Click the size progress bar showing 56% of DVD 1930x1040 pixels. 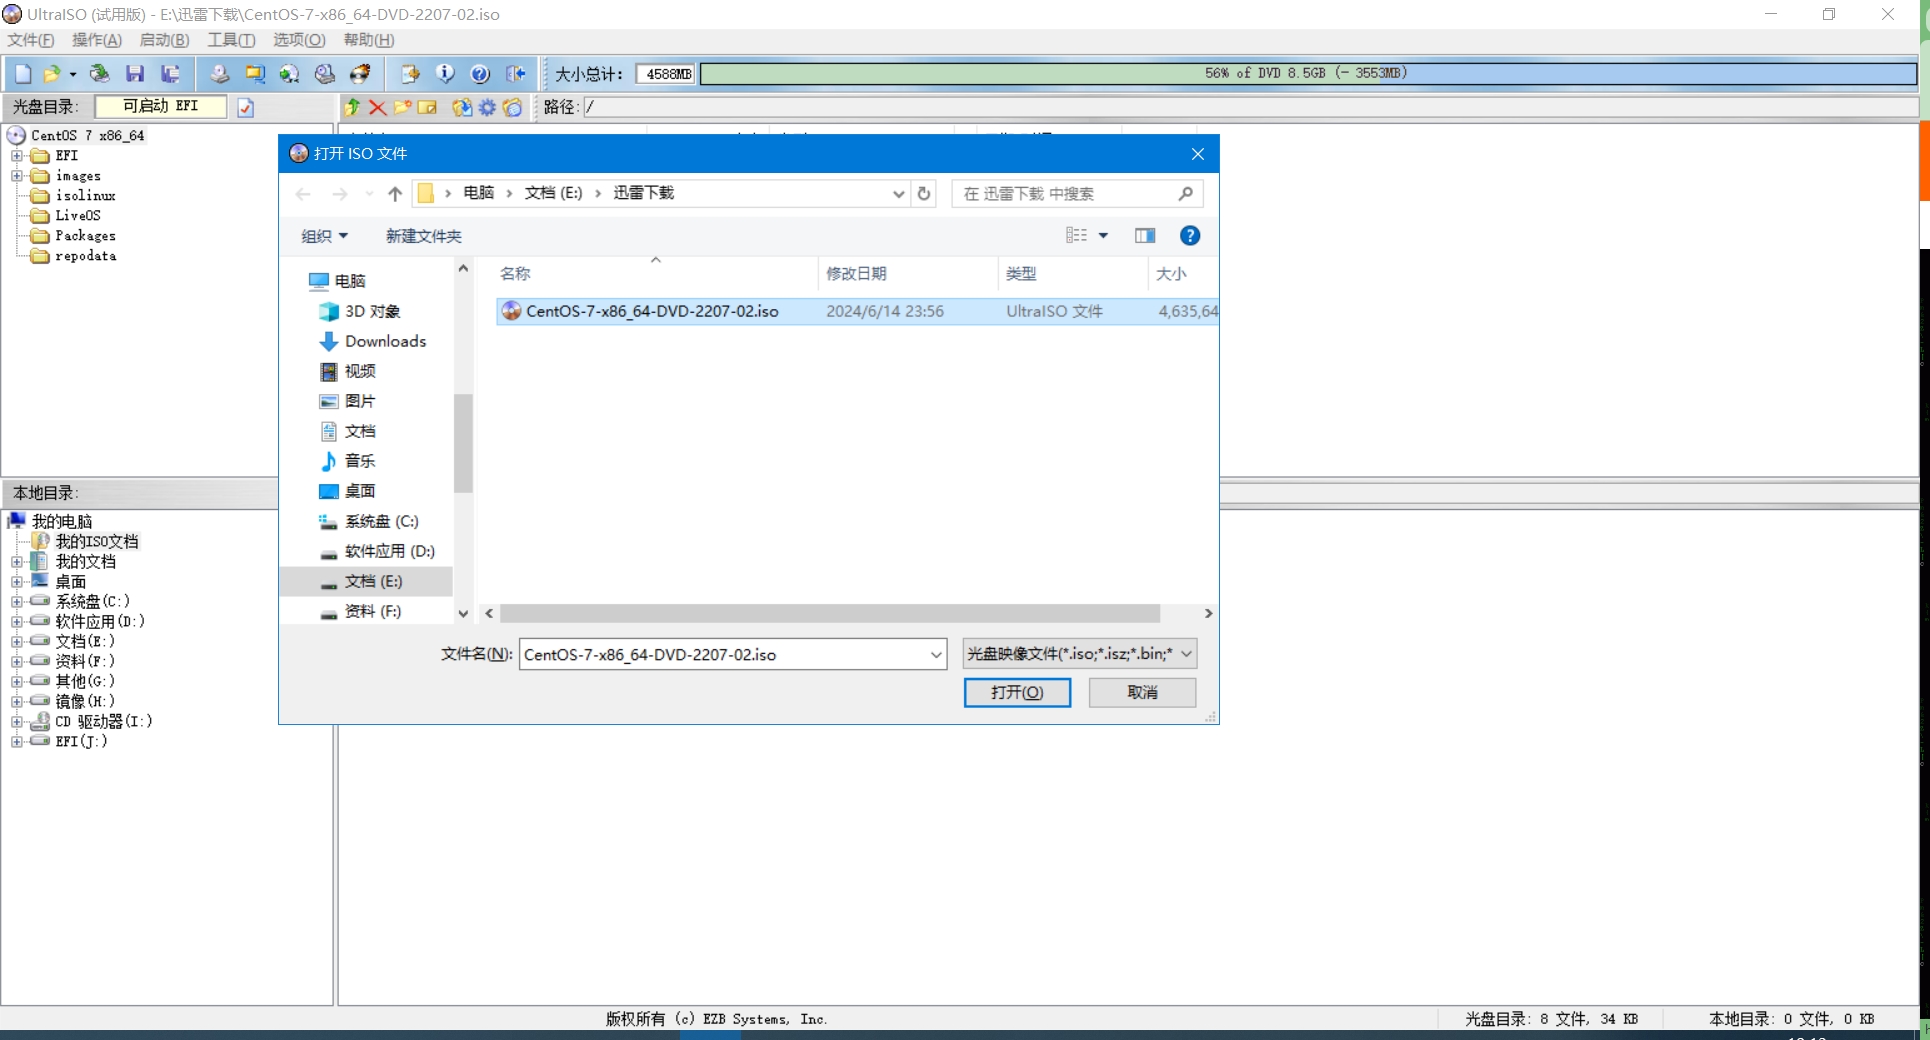[1307, 74]
